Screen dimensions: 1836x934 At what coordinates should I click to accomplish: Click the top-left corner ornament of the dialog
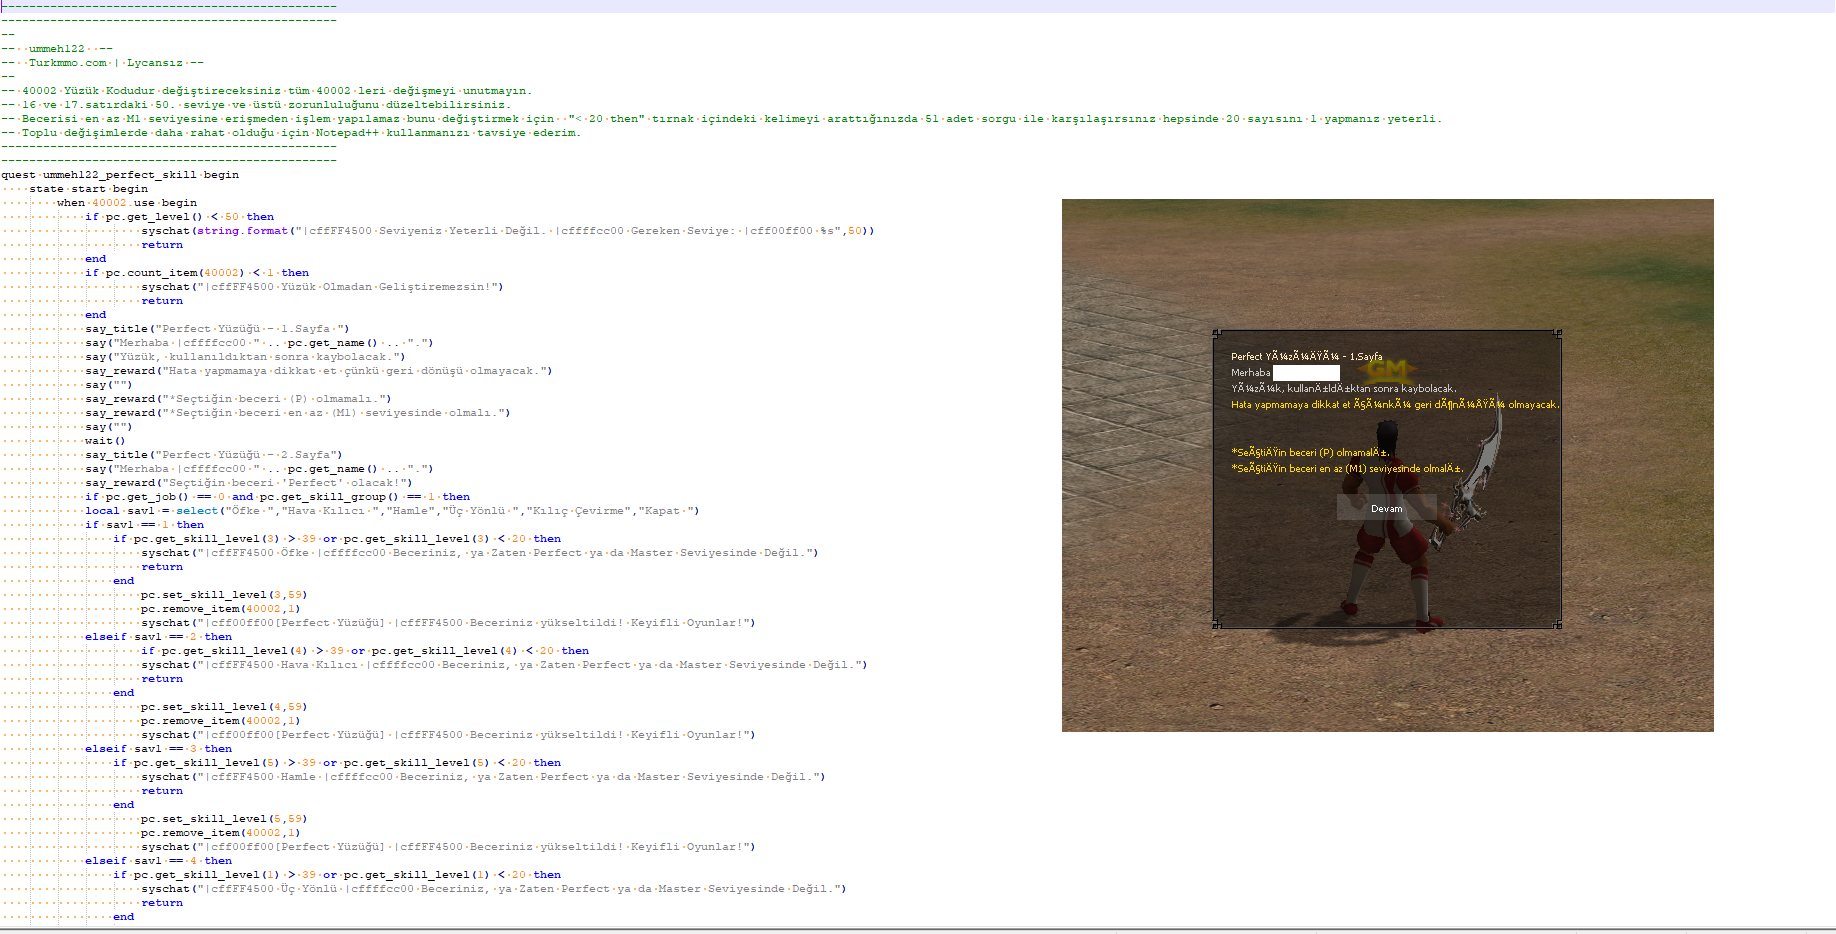click(x=1217, y=333)
